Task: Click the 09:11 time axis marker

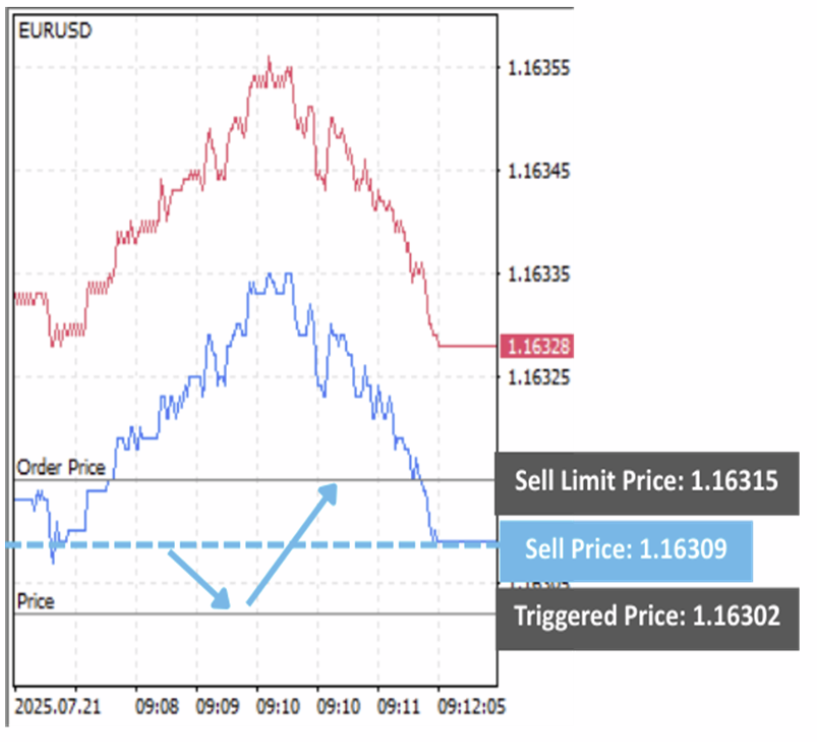Action: [x=400, y=706]
